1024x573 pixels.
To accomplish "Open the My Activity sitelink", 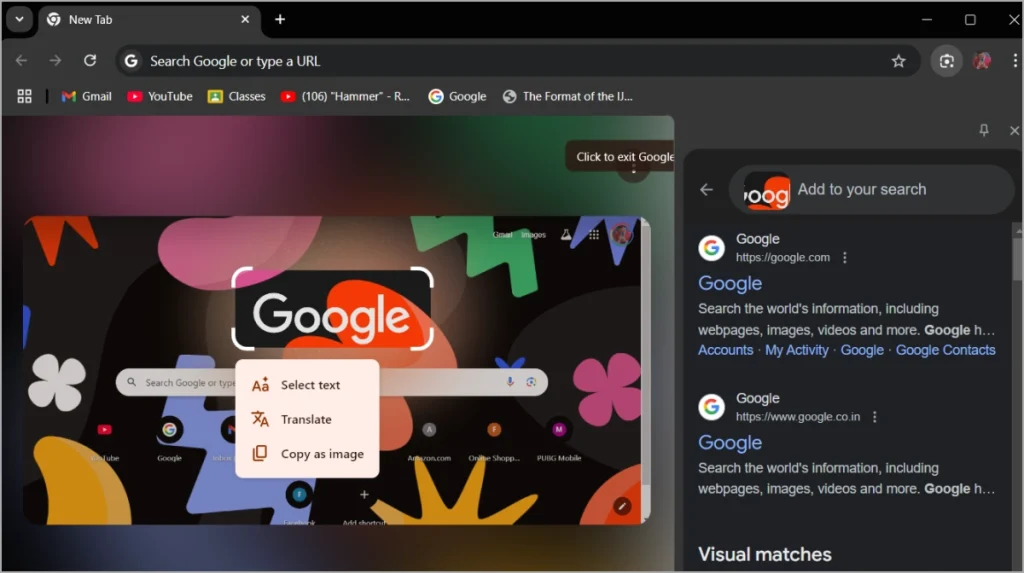I will point(797,350).
